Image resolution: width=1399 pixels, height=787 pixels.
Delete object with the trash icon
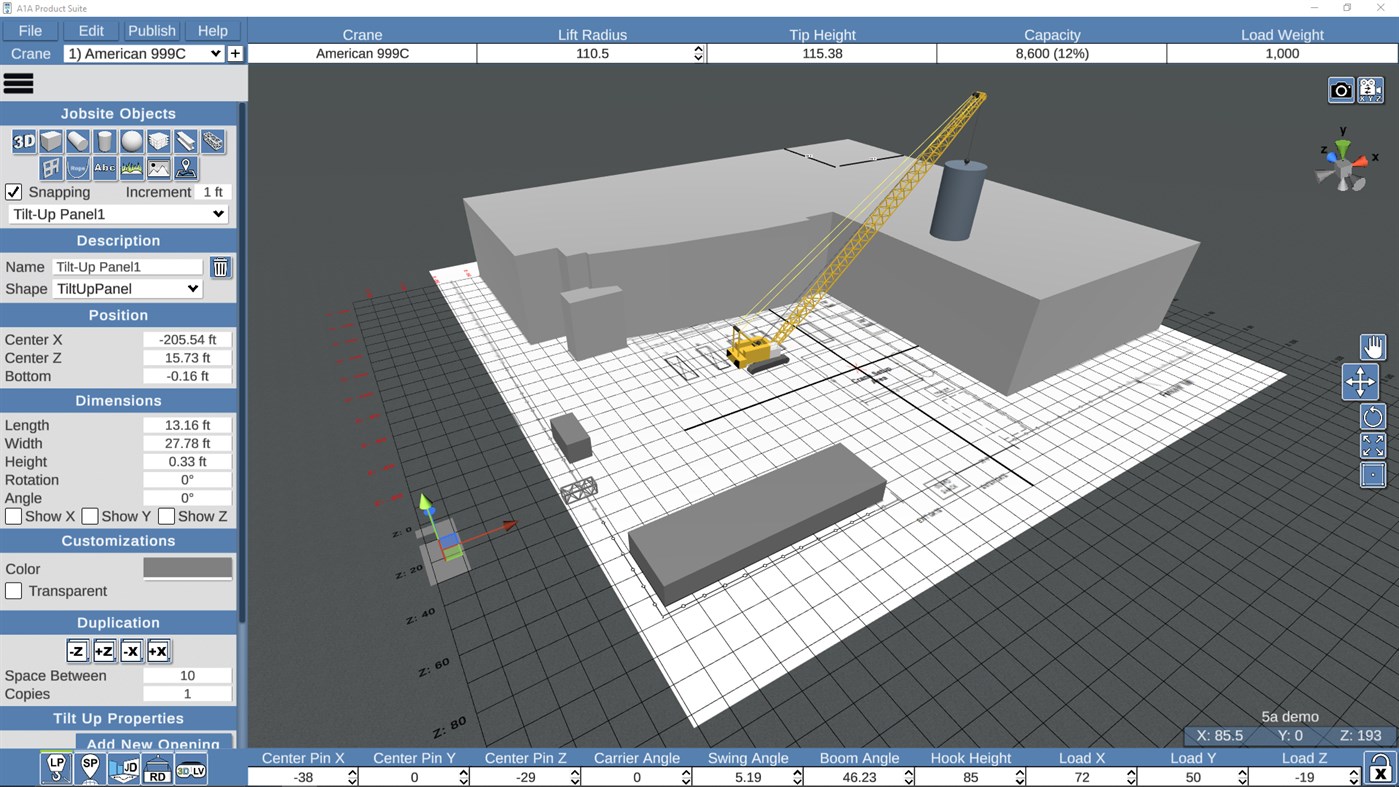(x=221, y=267)
